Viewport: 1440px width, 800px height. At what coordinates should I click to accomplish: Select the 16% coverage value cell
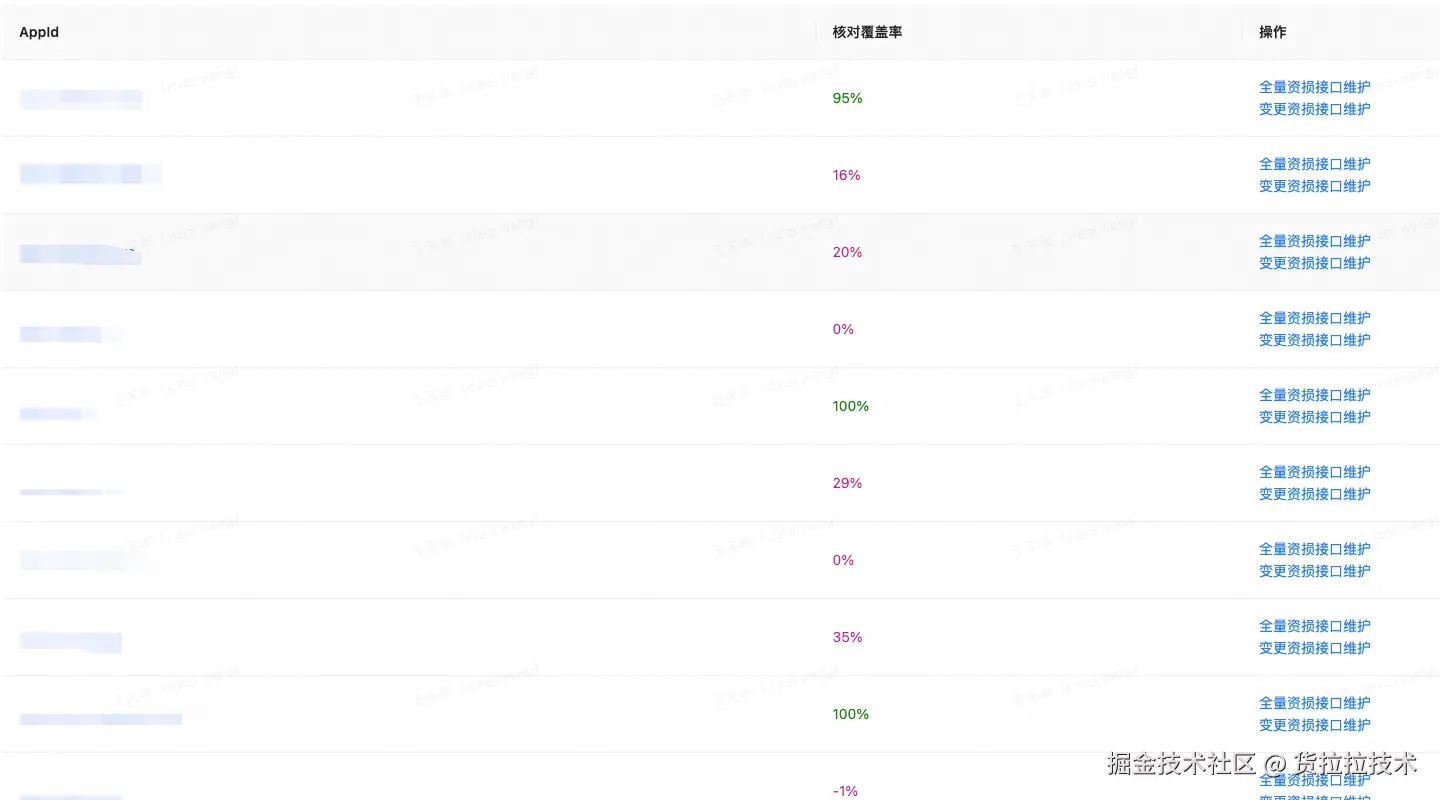[846, 175]
